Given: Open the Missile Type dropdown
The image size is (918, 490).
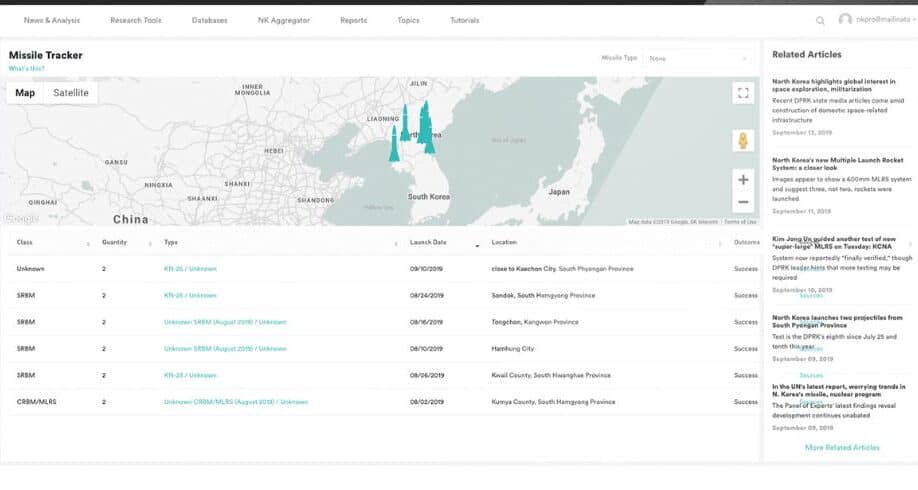Looking at the screenshot, I should click(697, 58).
